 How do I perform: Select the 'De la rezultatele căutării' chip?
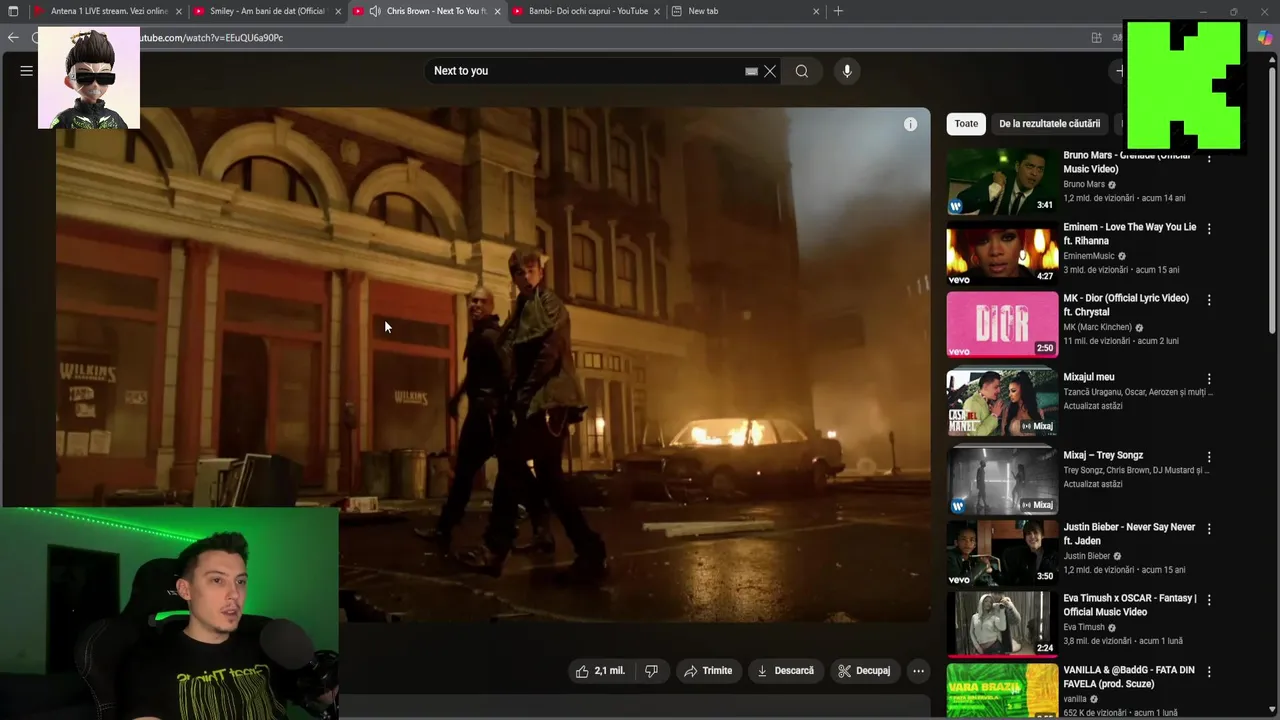click(1049, 124)
